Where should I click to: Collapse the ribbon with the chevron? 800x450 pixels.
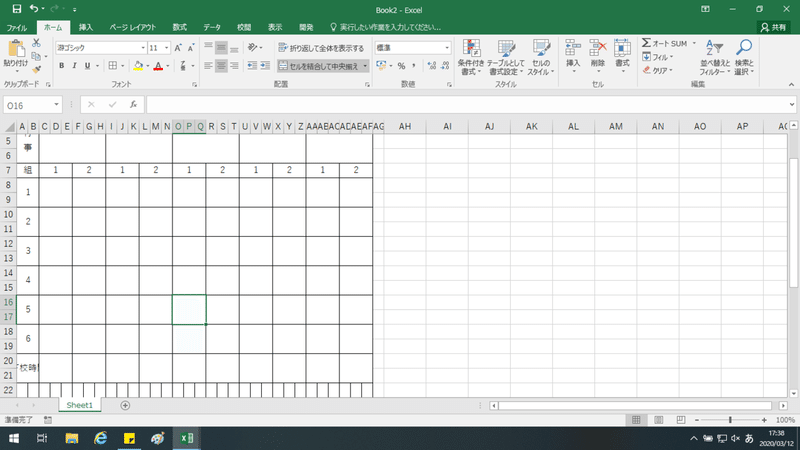[x=791, y=84]
